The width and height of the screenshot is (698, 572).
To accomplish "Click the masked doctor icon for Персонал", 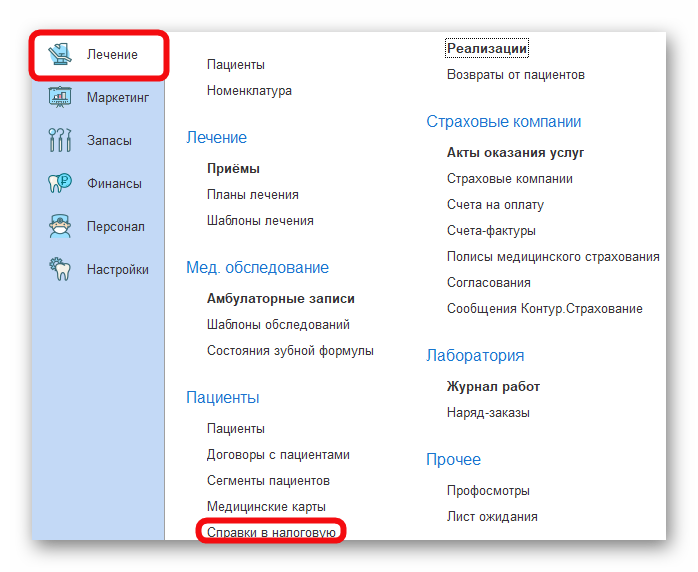I will coord(60,226).
